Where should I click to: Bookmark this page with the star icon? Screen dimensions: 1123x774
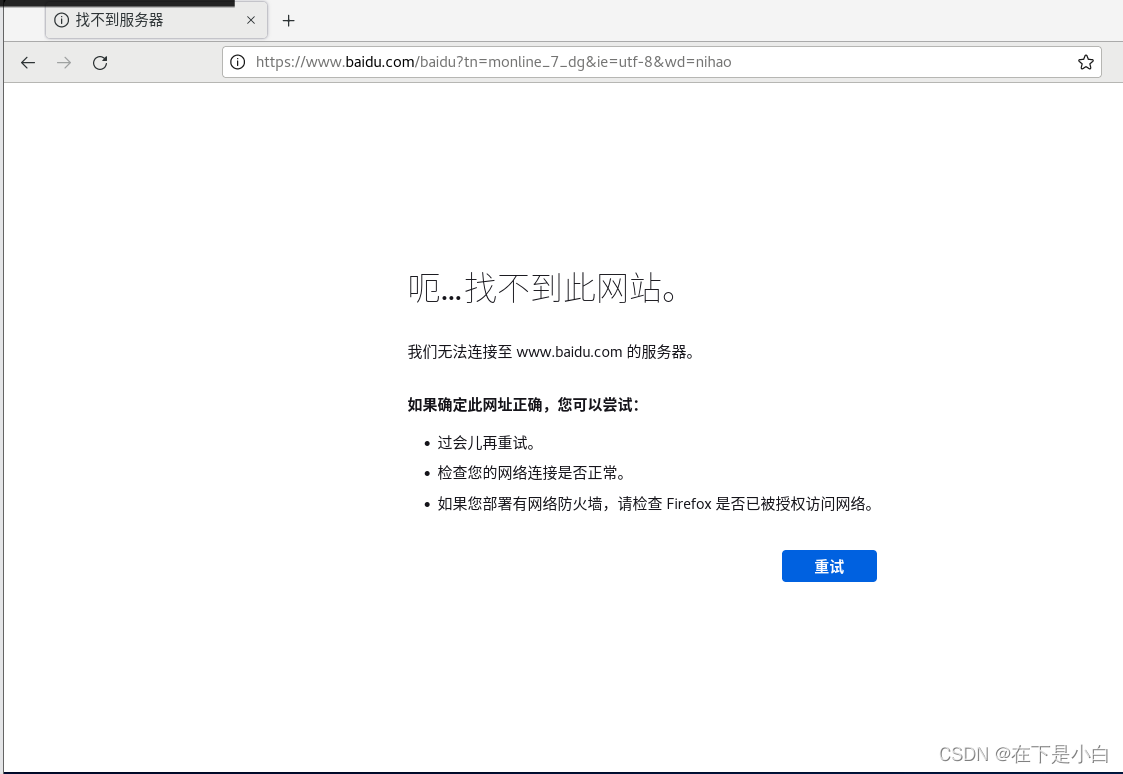[1085, 62]
